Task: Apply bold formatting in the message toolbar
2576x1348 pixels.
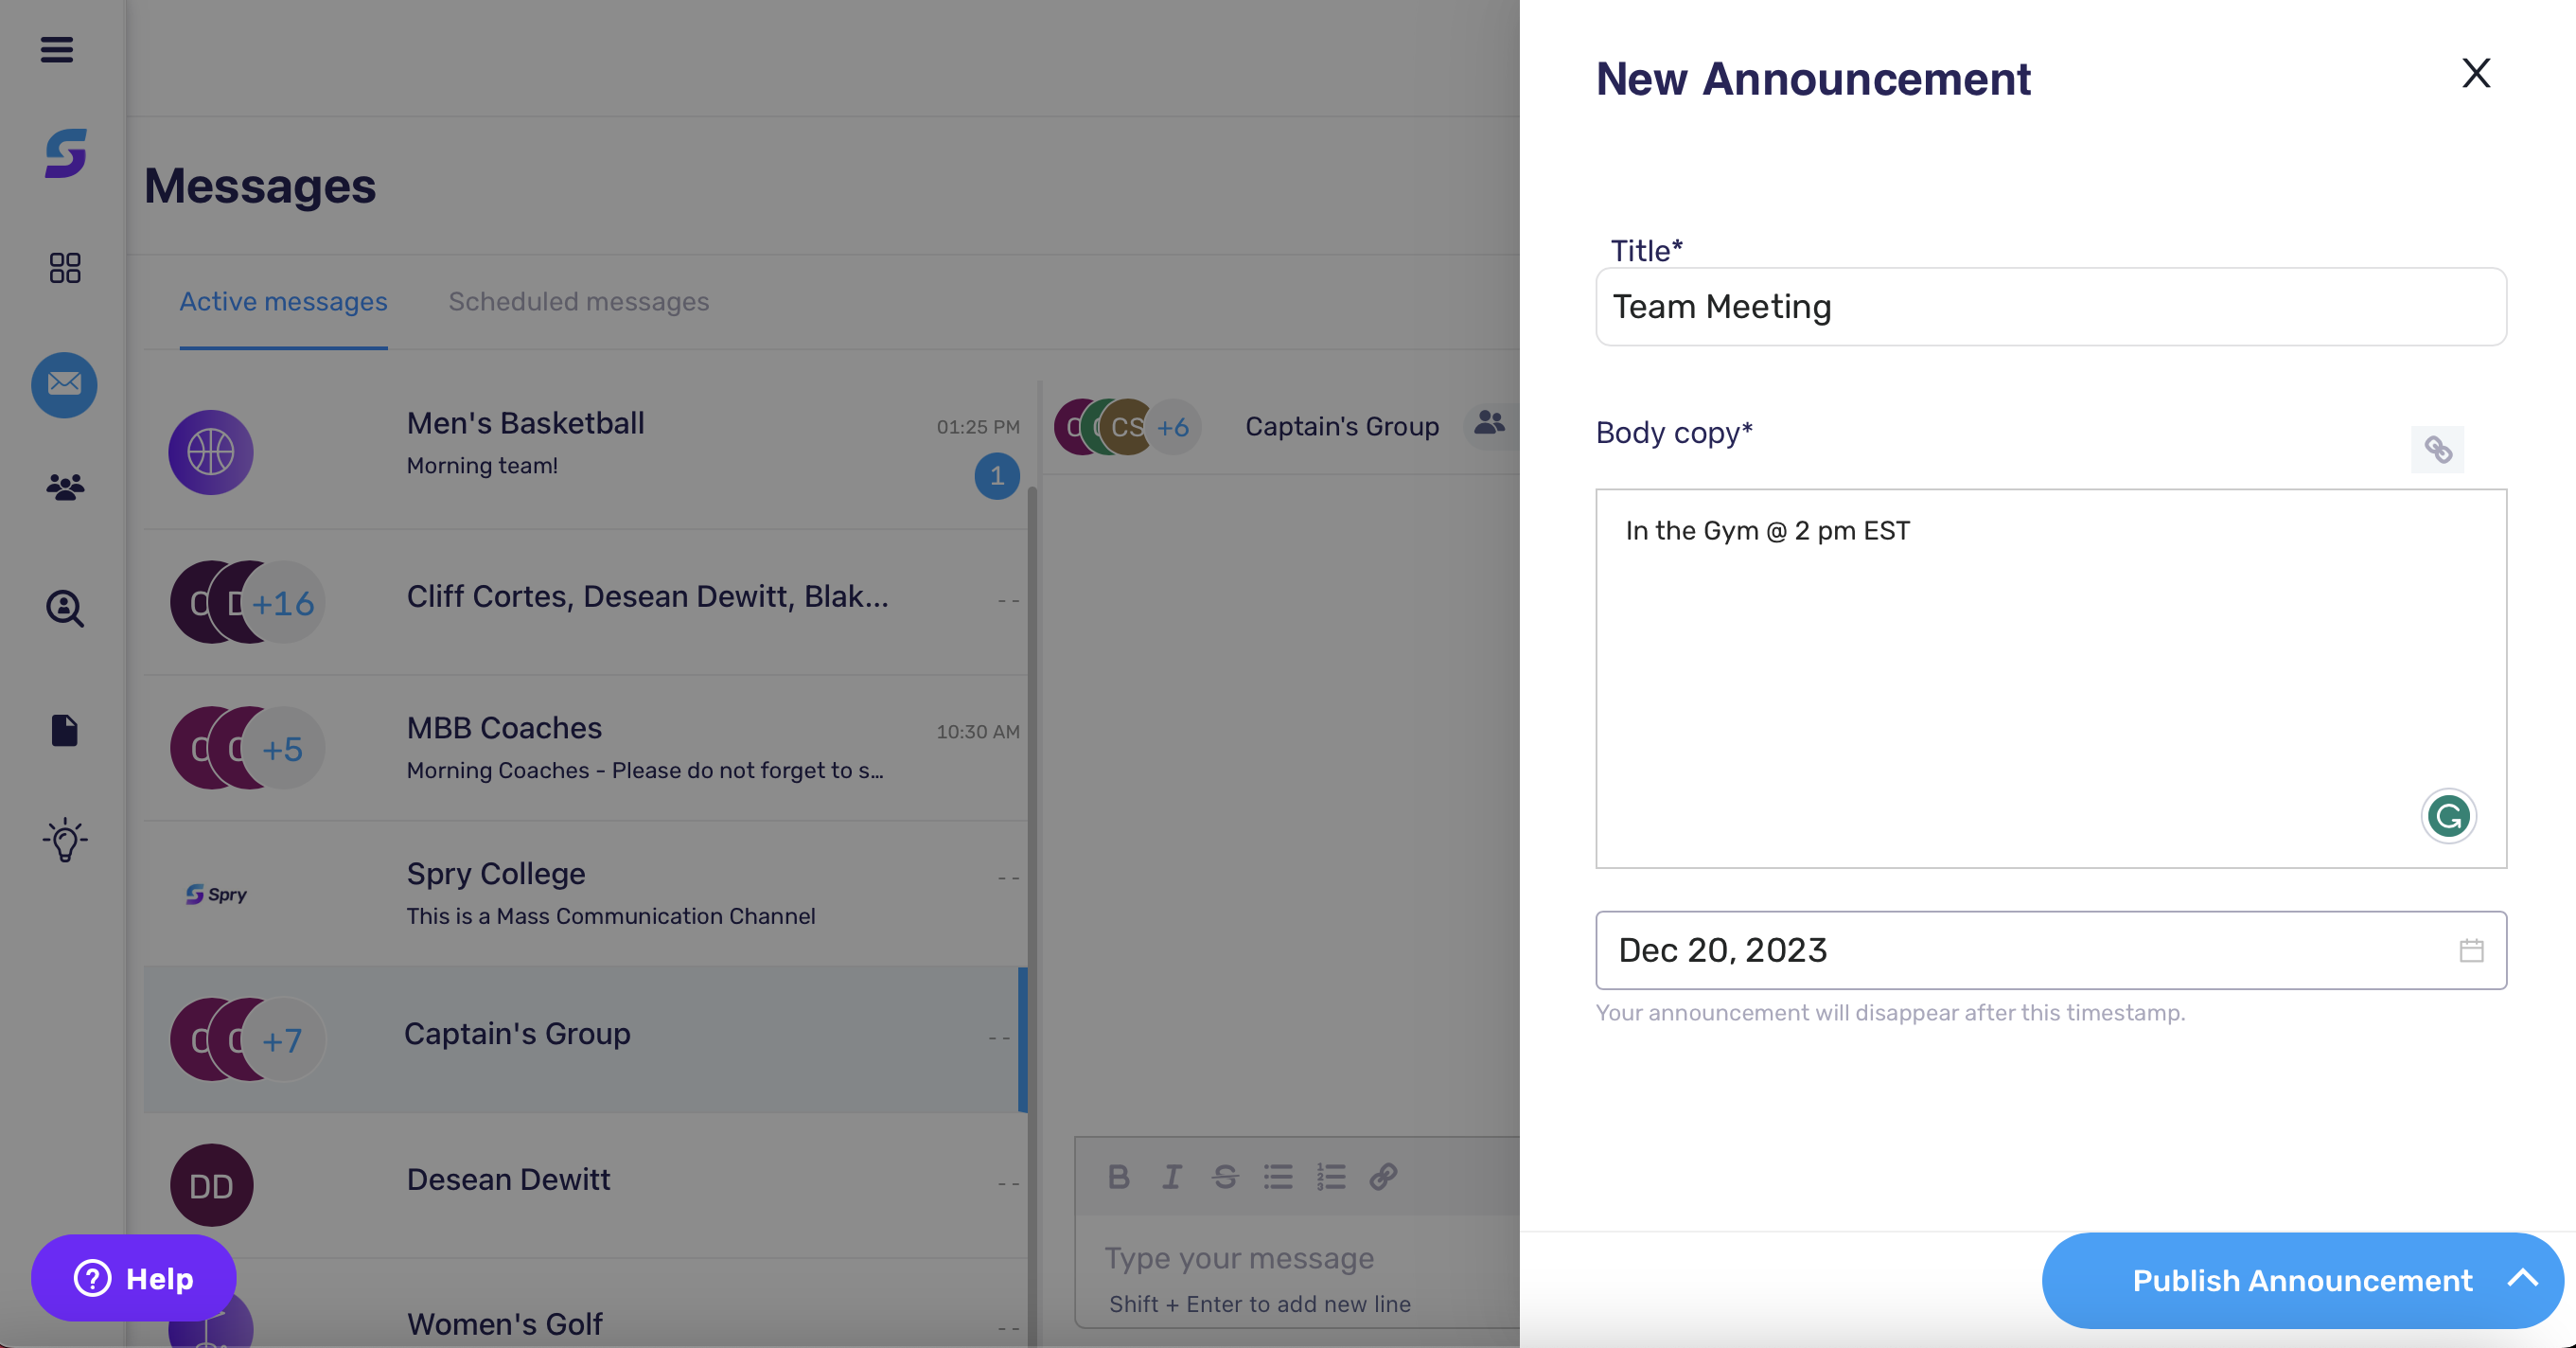Action: (1119, 1177)
